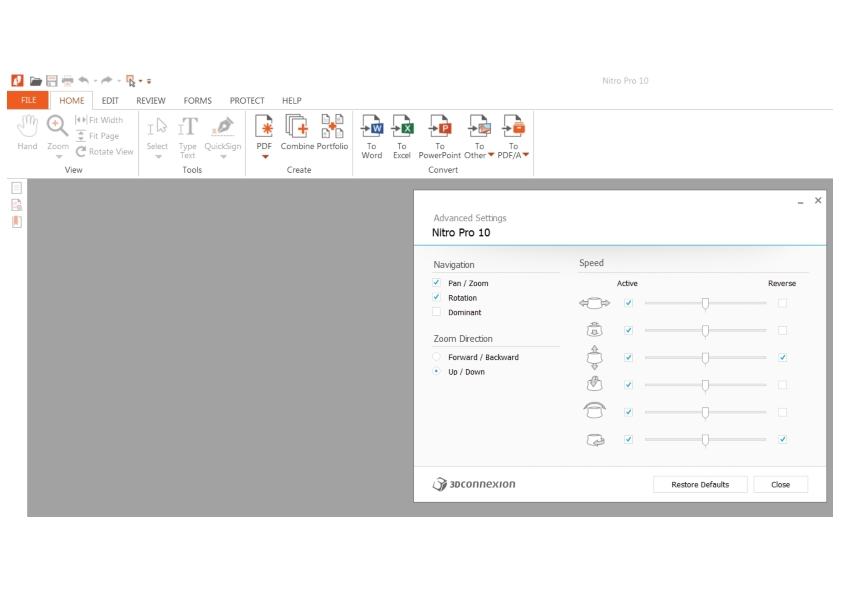
Task: Click the 3Dconnexion logo
Action: click(x=474, y=484)
